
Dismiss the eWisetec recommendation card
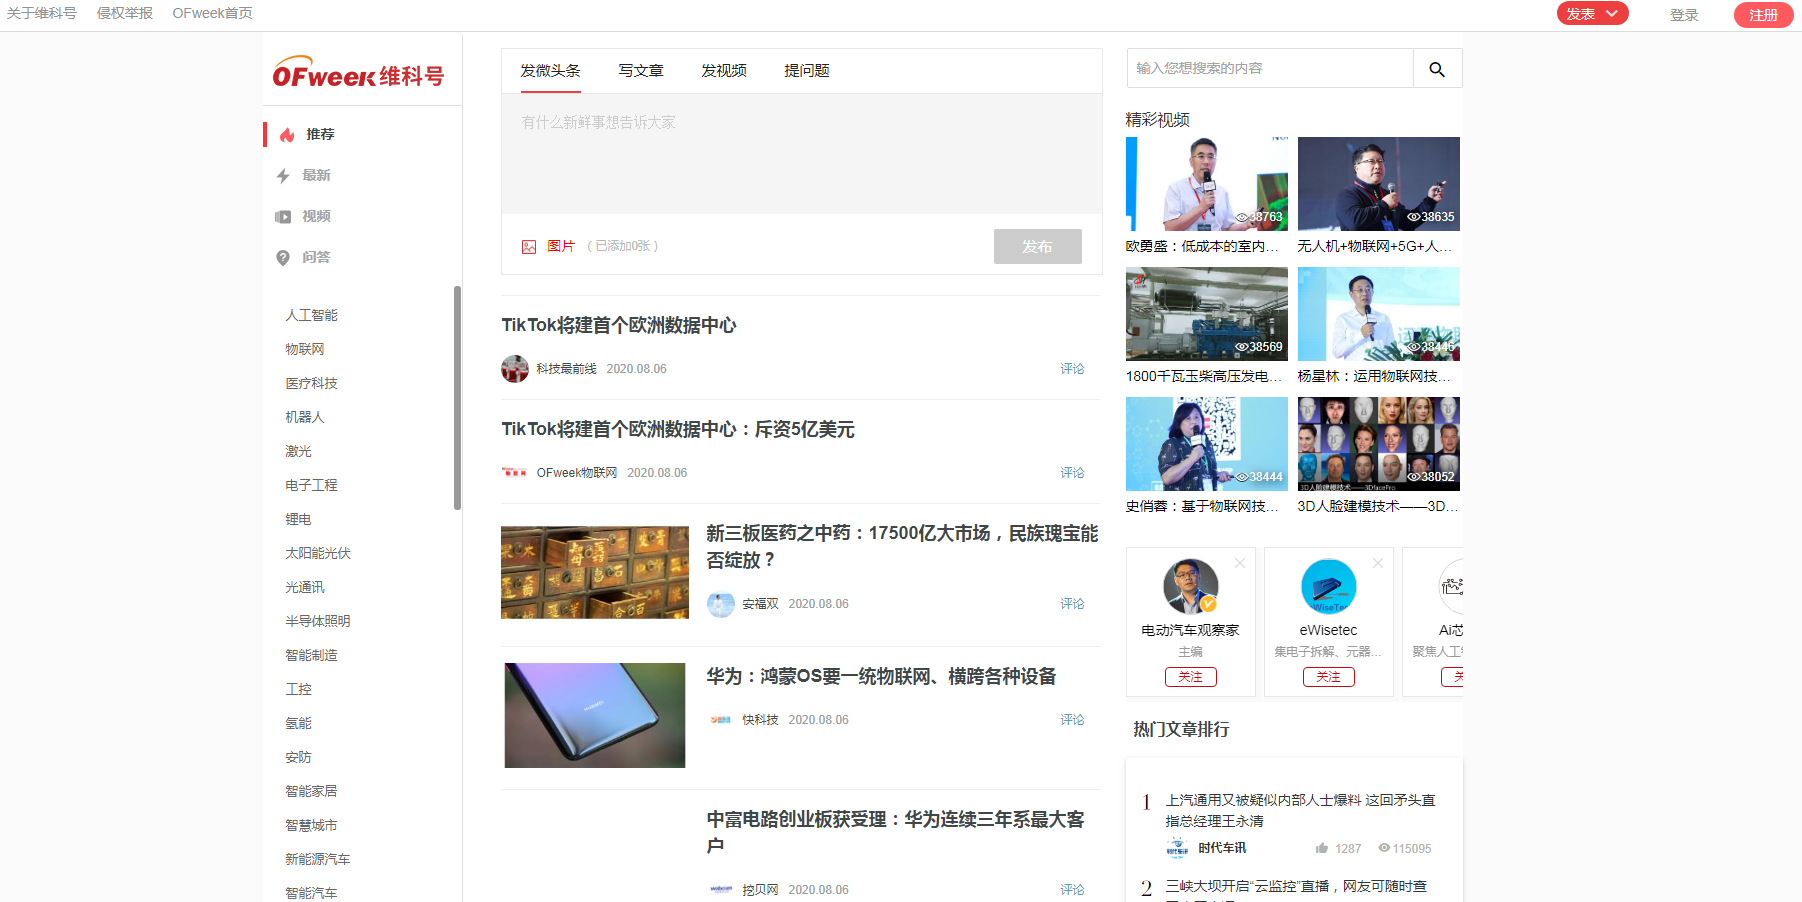[x=1377, y=563]
